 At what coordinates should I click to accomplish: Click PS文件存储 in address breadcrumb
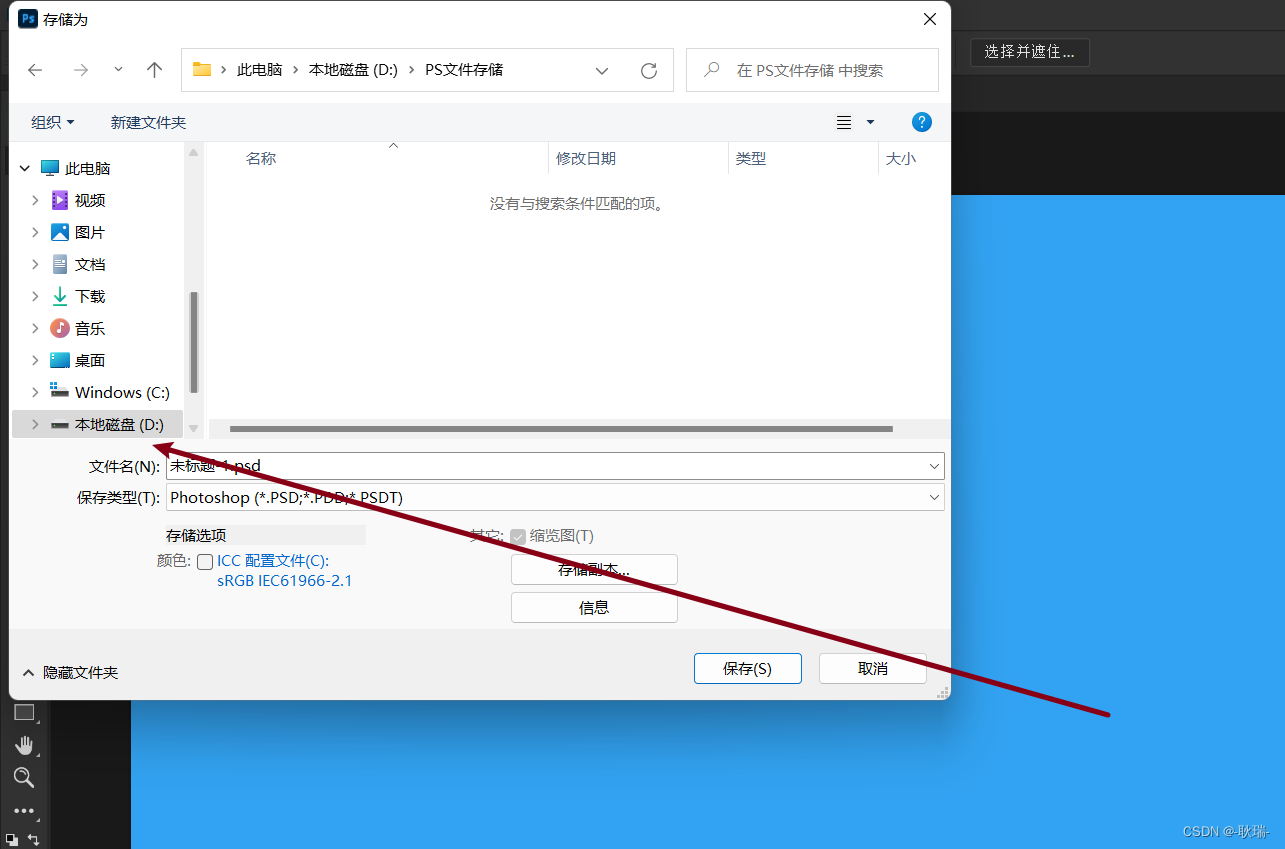coord(464,70)
